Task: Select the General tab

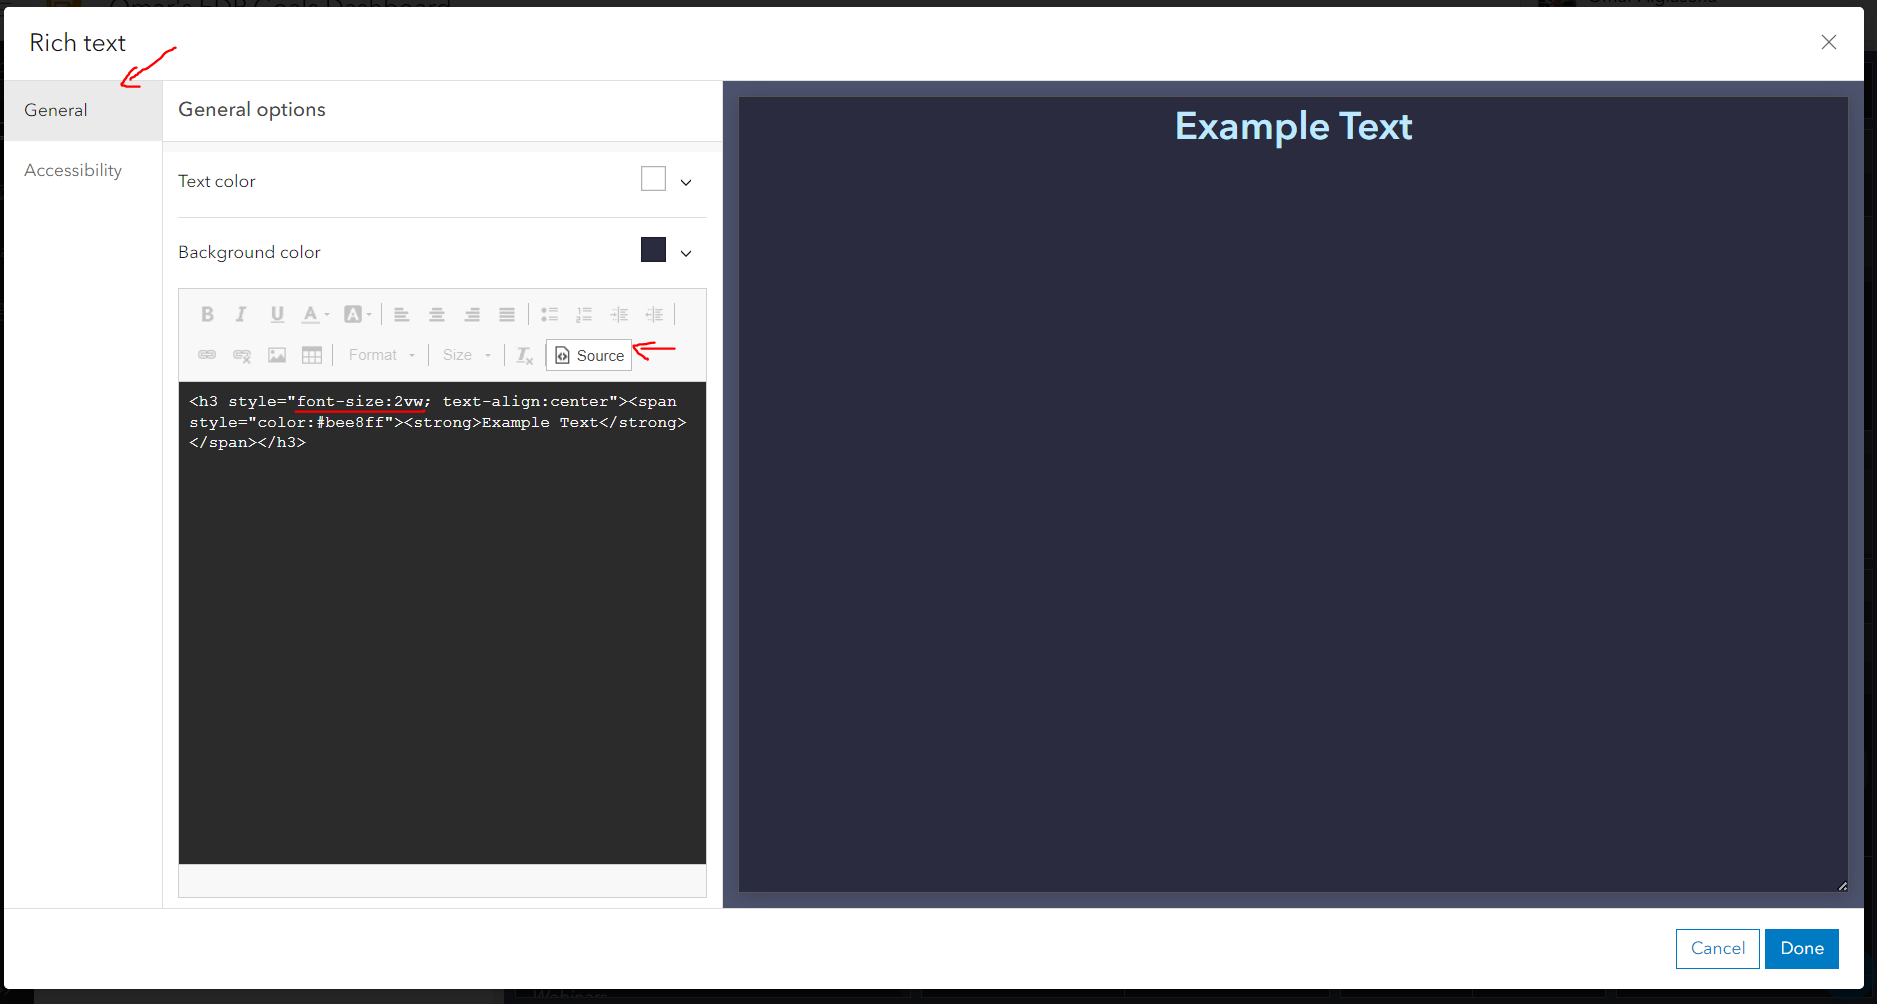Action: click(55, 110)
